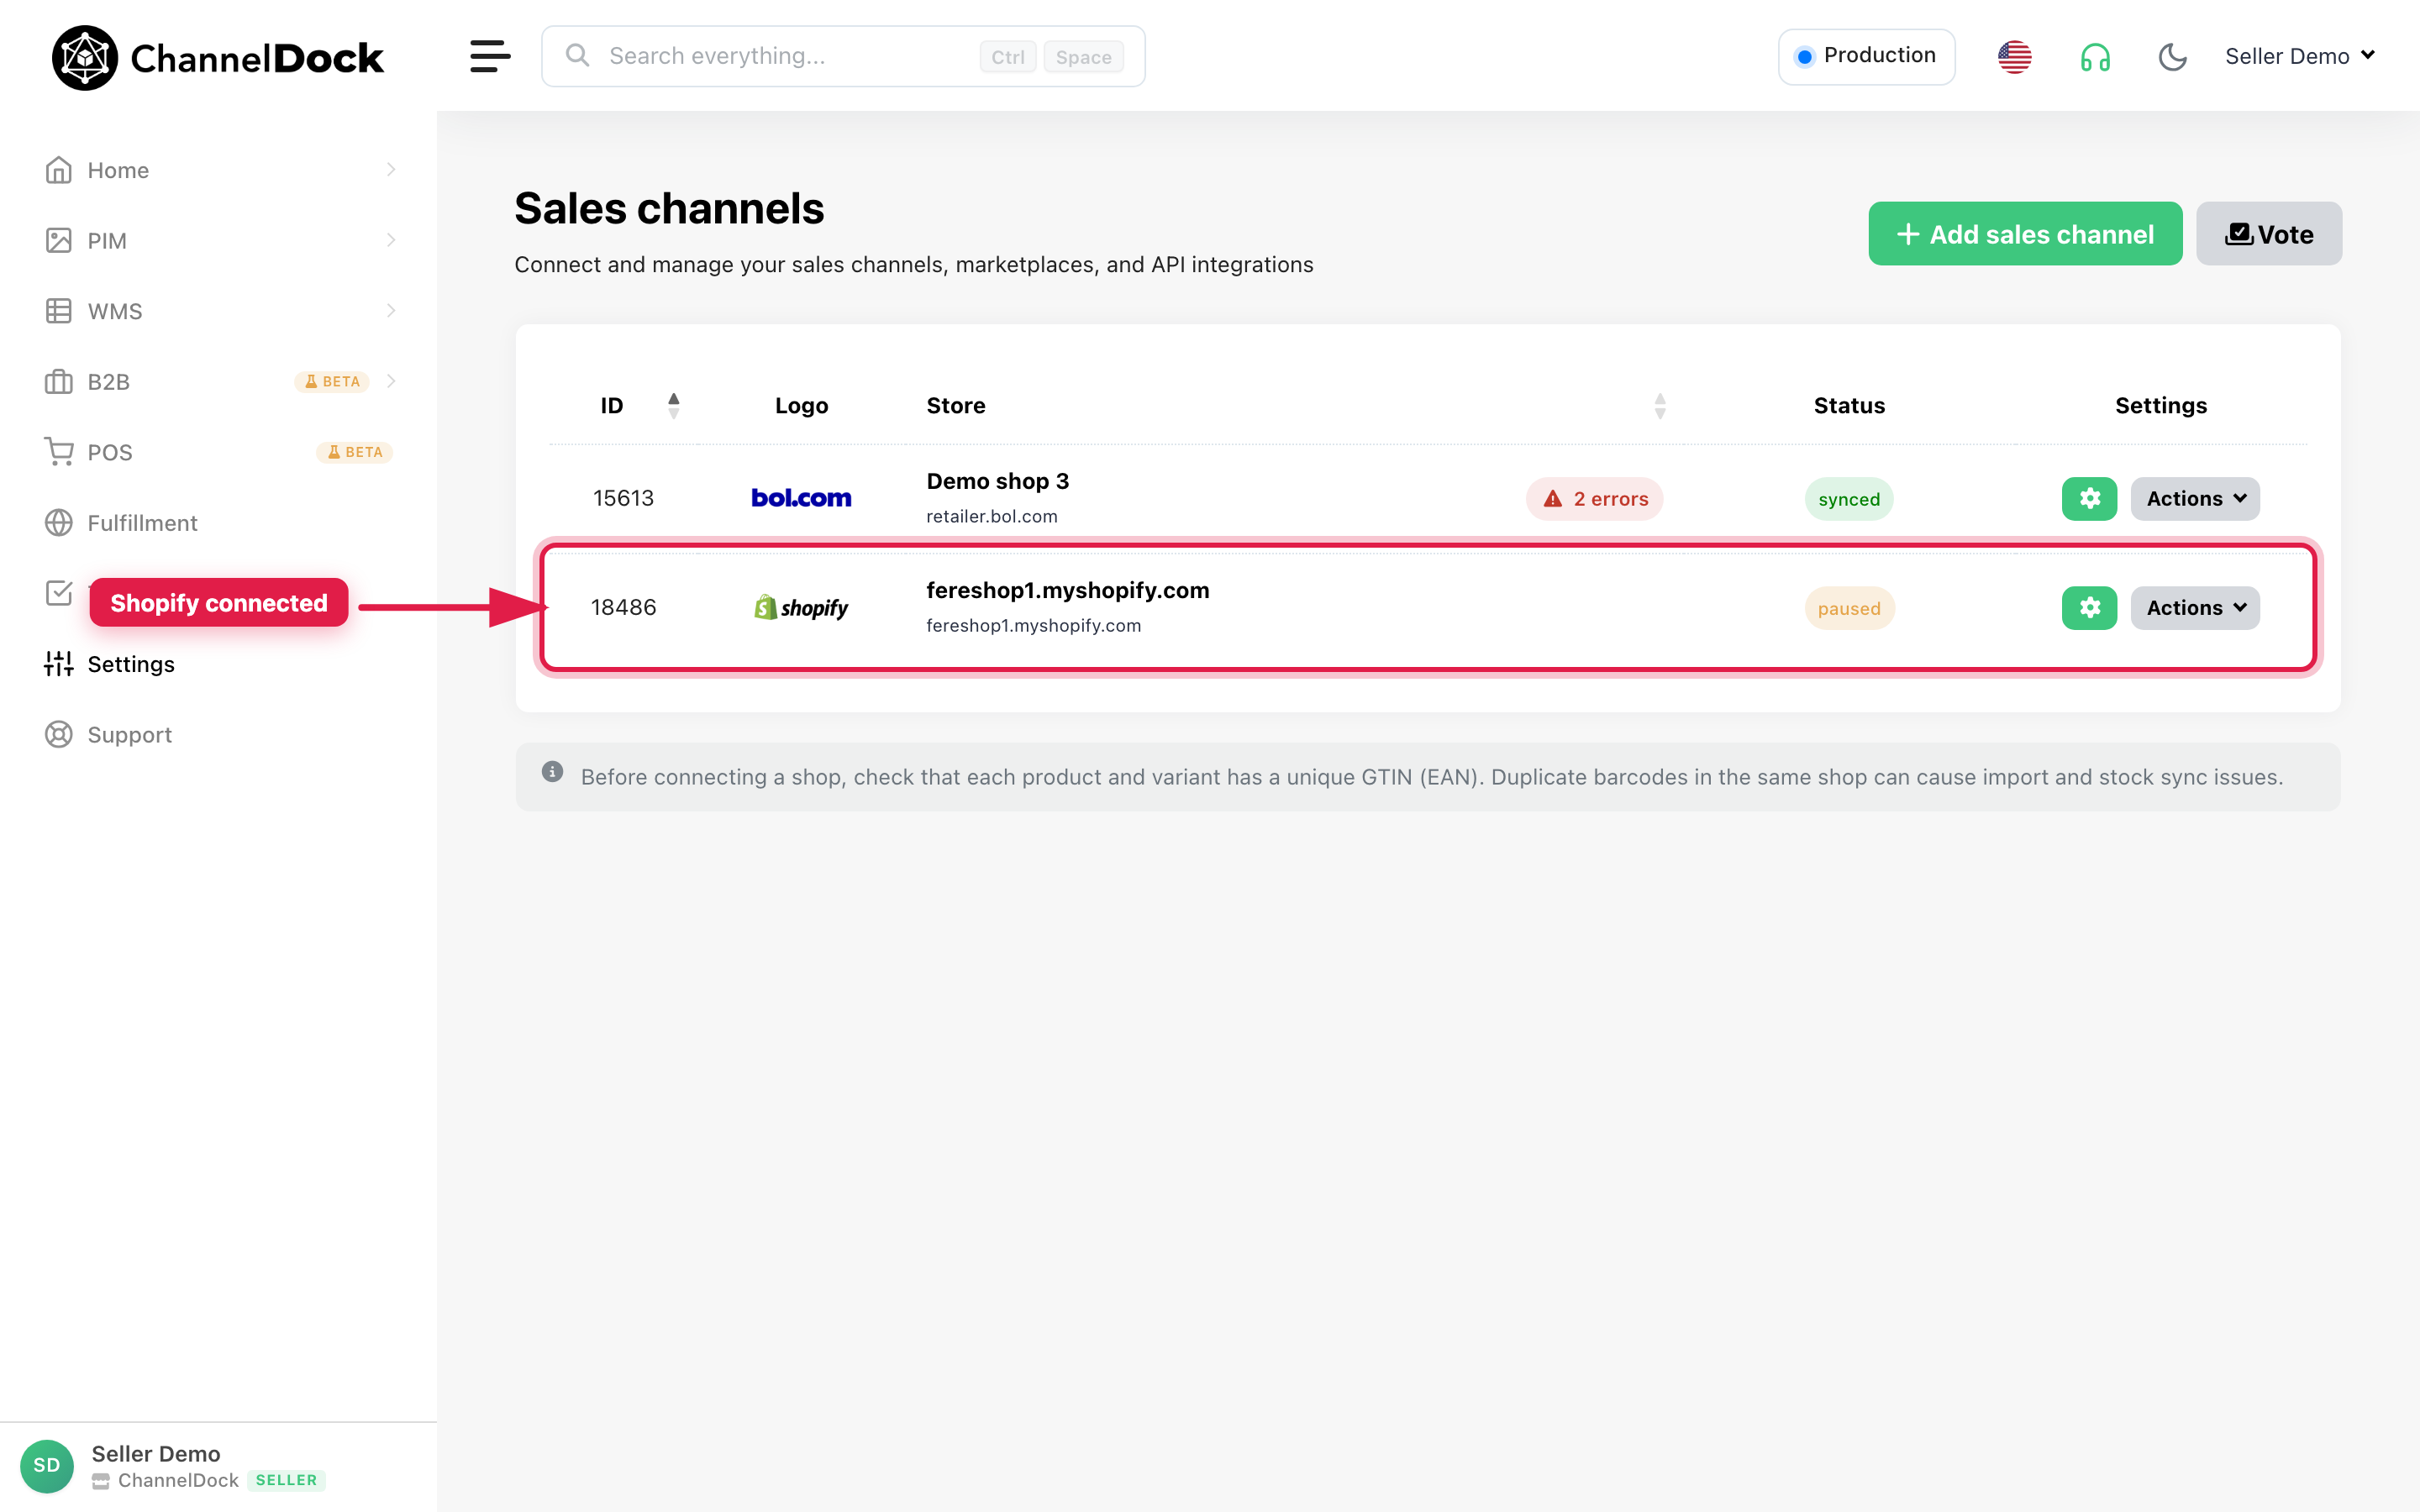The image size is (2420, 1512).
Task: Open WMS in the sidebar
Action: (x=115, y=311)
